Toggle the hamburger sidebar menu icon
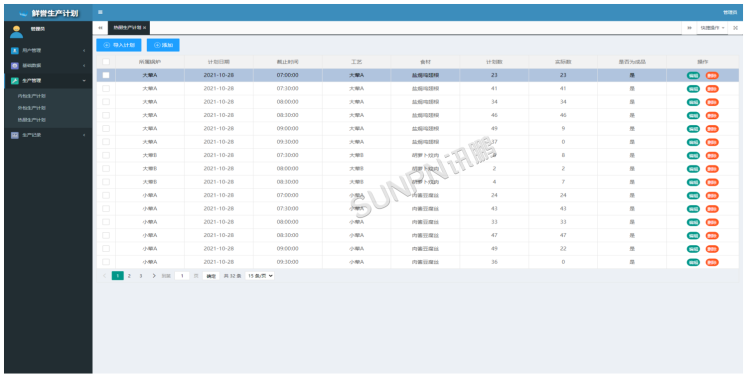 [x=100, y=12]
